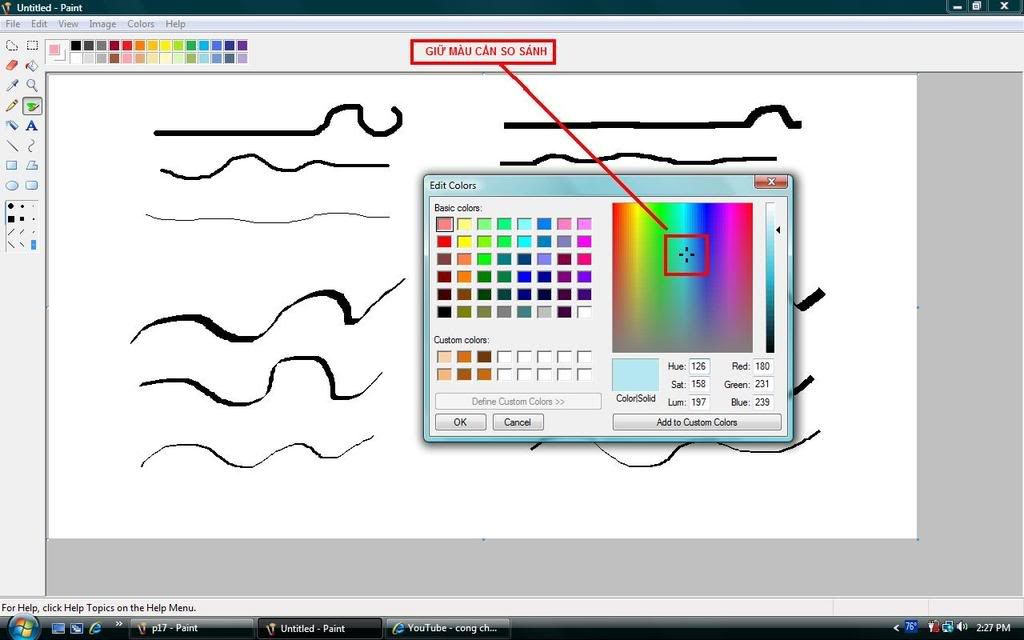Click the Lum value field
This screenshot has width=1024, height=640.
(699, 402)
